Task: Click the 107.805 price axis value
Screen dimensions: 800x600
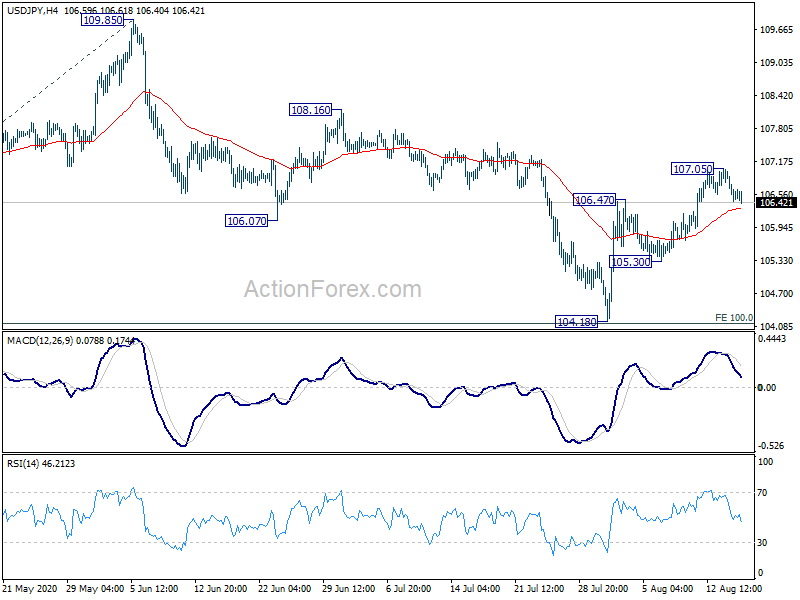Action: coord(777,129)
